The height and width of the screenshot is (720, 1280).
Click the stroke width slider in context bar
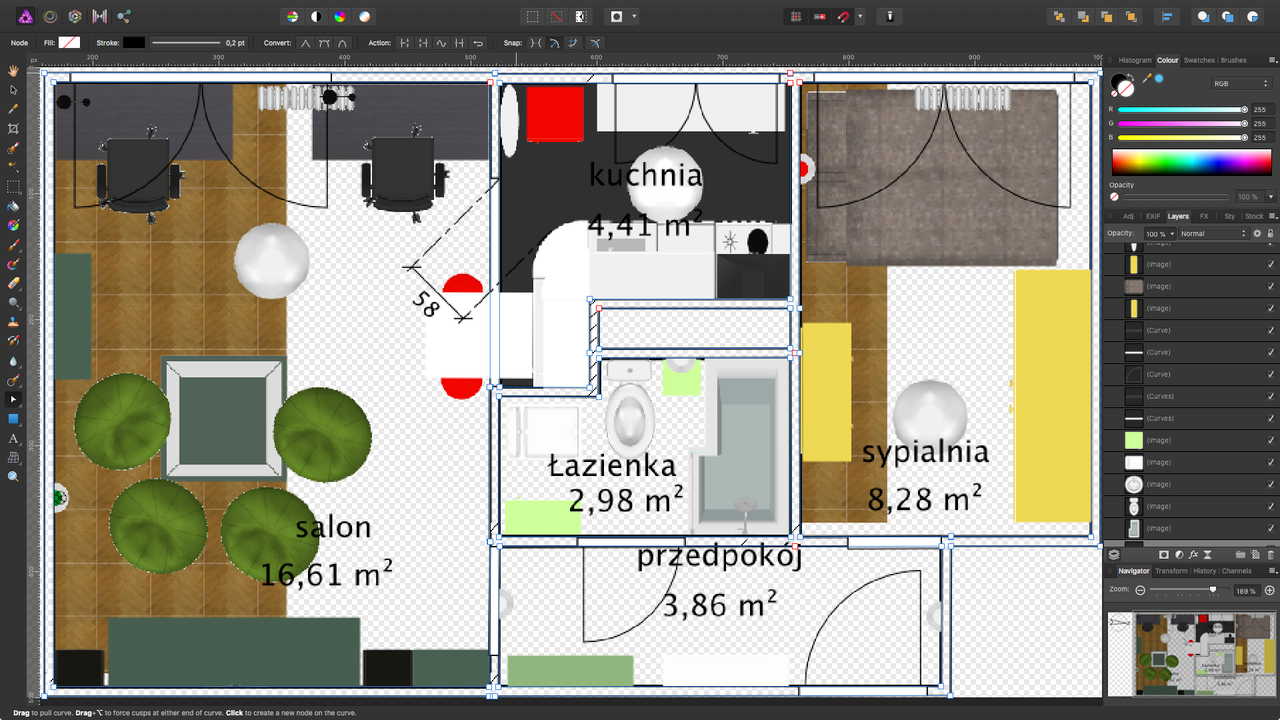click(x=186, y=43)
